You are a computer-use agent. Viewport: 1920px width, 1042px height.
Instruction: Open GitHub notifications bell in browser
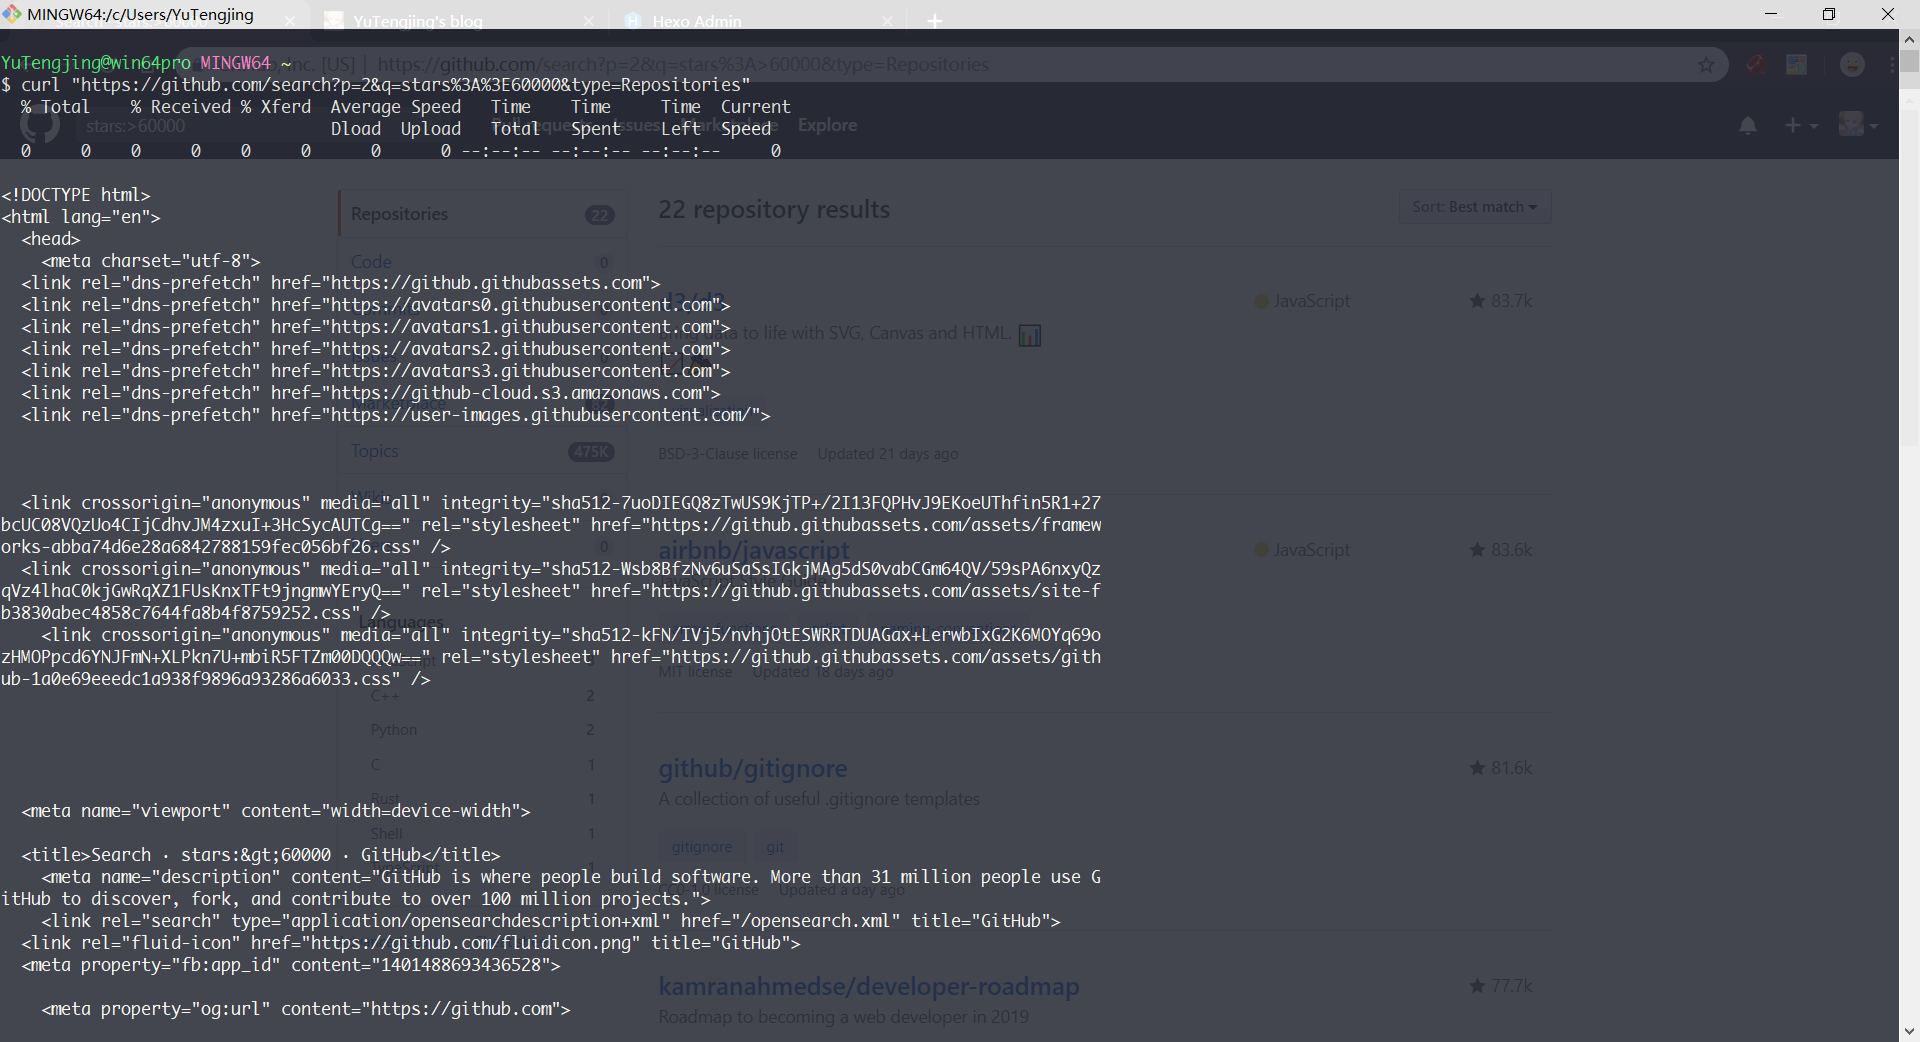point(1748,126)
